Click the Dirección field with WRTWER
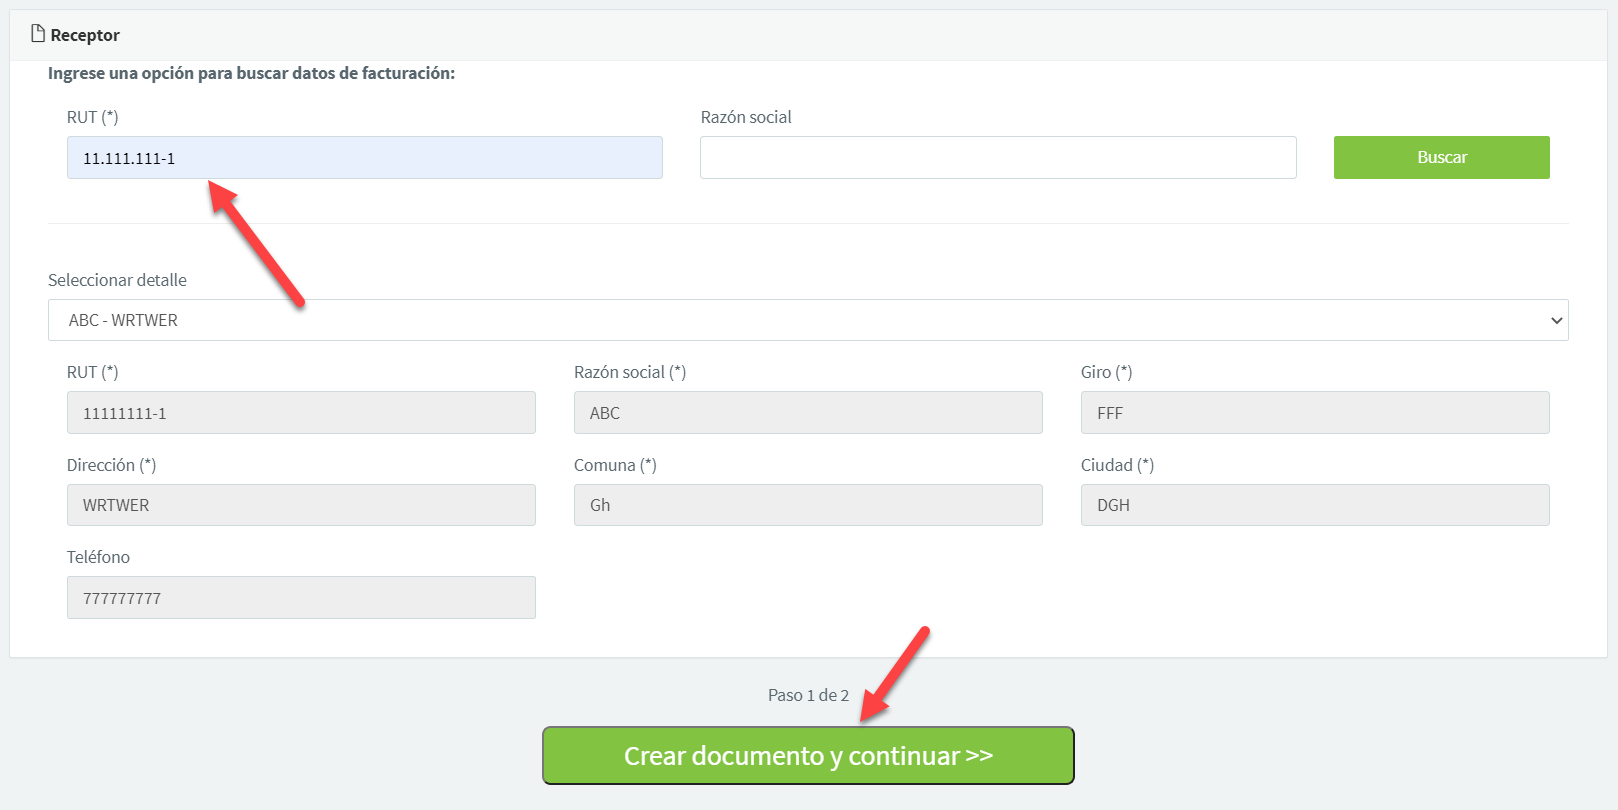This screenshot has width=1618, height=810. pos(301,505)
